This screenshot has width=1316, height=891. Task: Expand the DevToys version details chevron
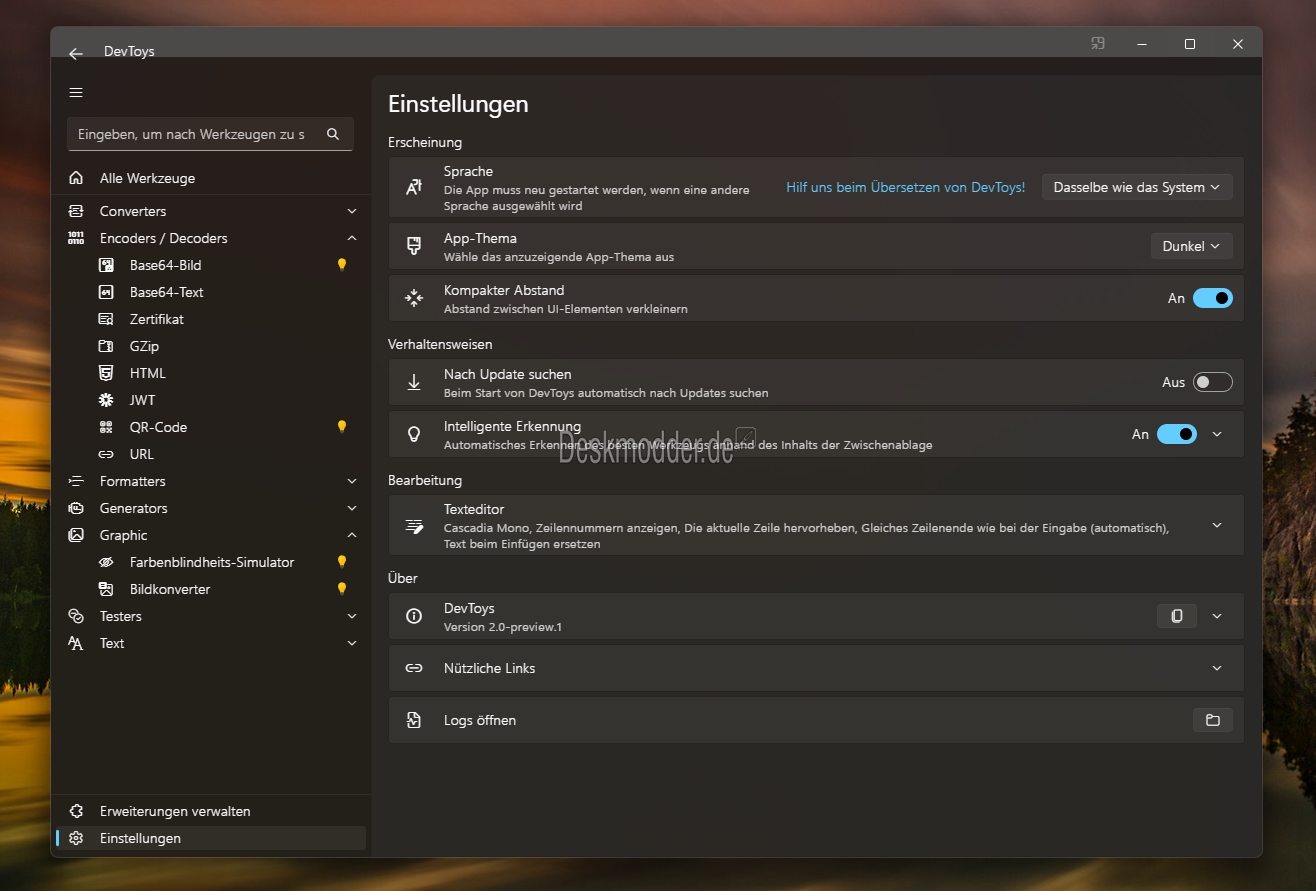click(1217, 616)
